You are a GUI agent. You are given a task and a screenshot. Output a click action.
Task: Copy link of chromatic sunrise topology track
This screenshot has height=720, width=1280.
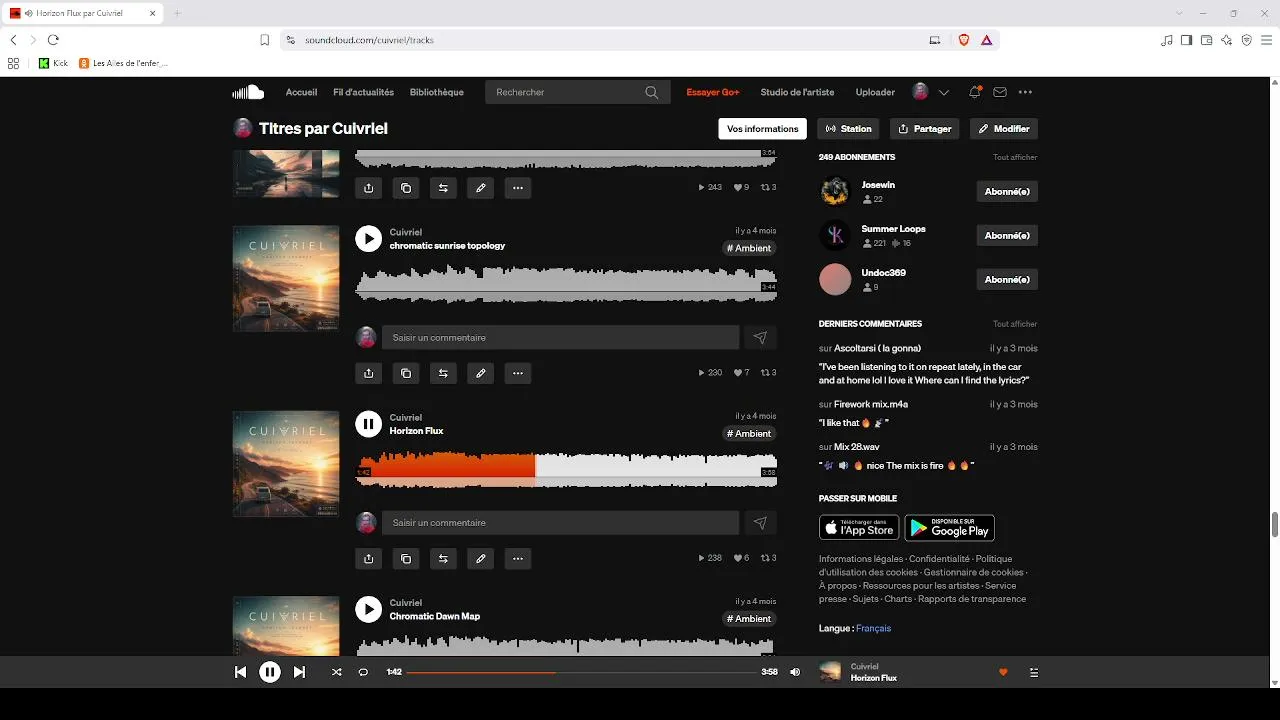(406, 373)
